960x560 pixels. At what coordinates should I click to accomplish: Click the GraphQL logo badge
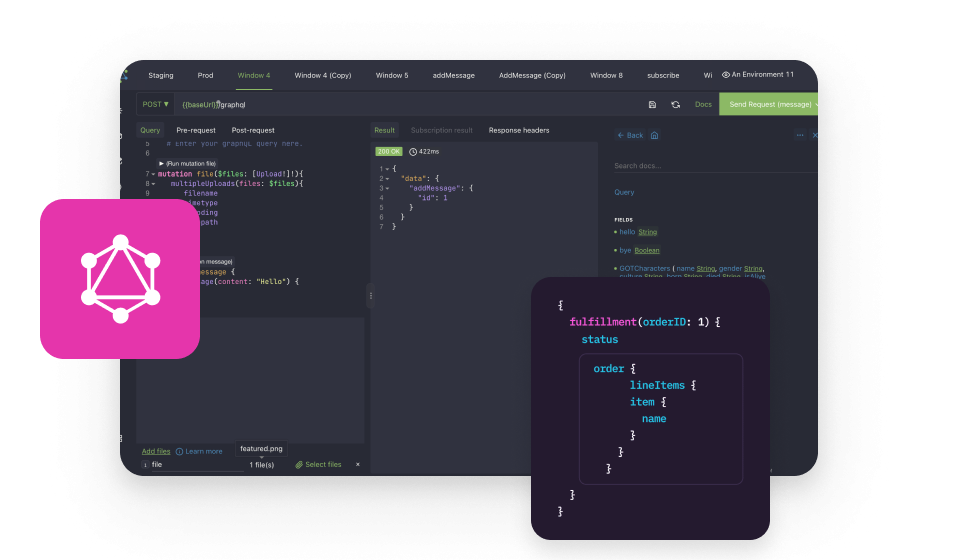(x=120, y=278)
